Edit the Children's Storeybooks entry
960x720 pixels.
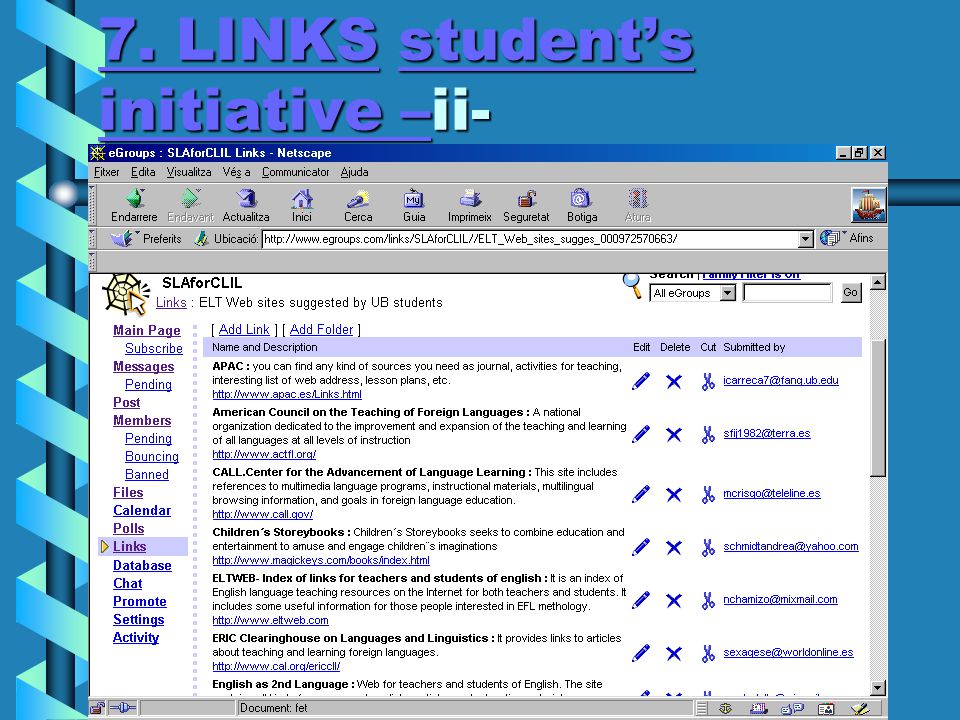pyautogui.click(x=640, y=547)
